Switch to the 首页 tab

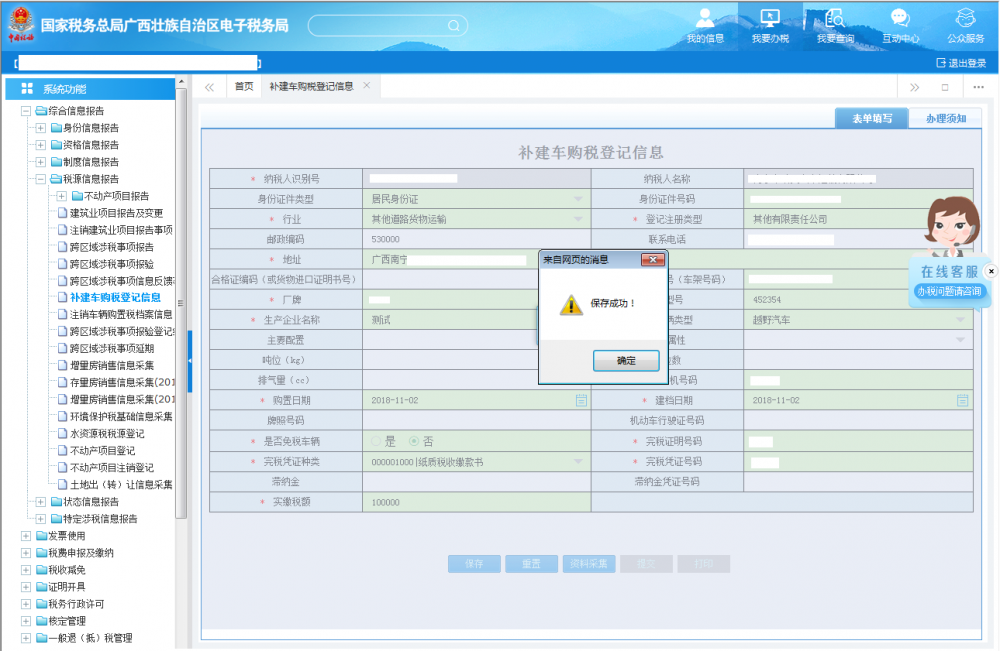tap(244, 87)
